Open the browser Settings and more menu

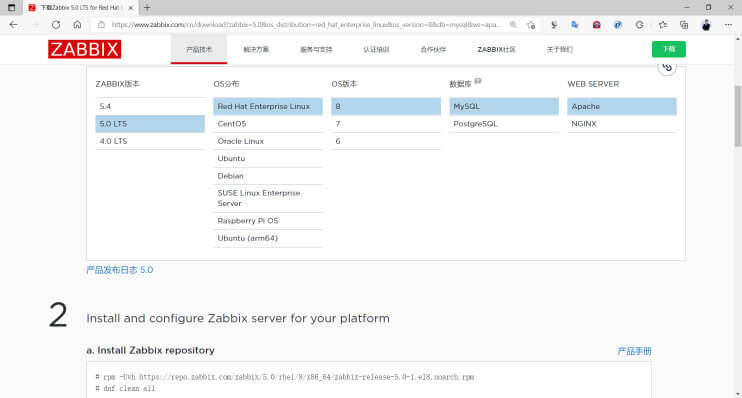click(728, 25)
